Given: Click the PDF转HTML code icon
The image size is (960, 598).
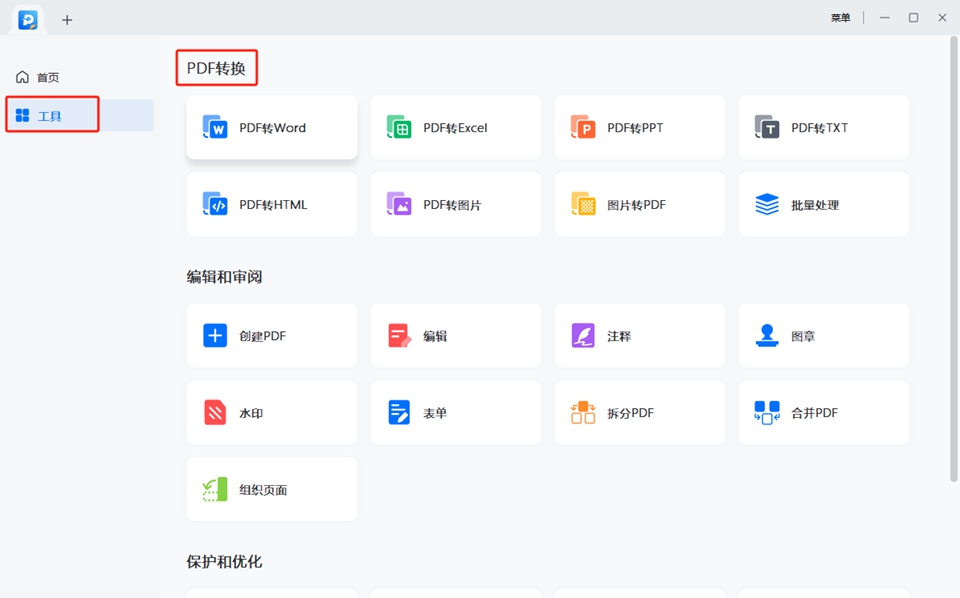Looking at the screenshot, I should click(x=215, y=204).
